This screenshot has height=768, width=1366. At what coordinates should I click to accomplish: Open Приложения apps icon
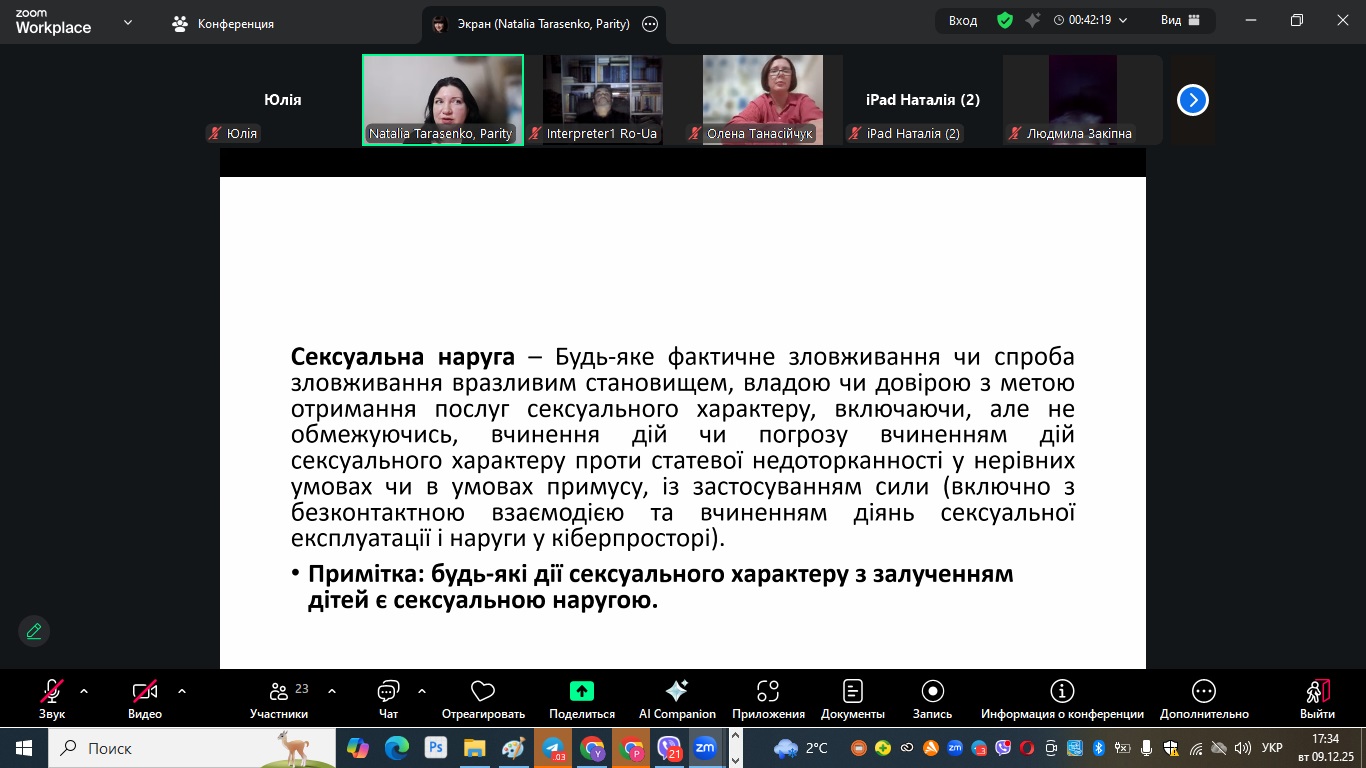coord(768,691)
